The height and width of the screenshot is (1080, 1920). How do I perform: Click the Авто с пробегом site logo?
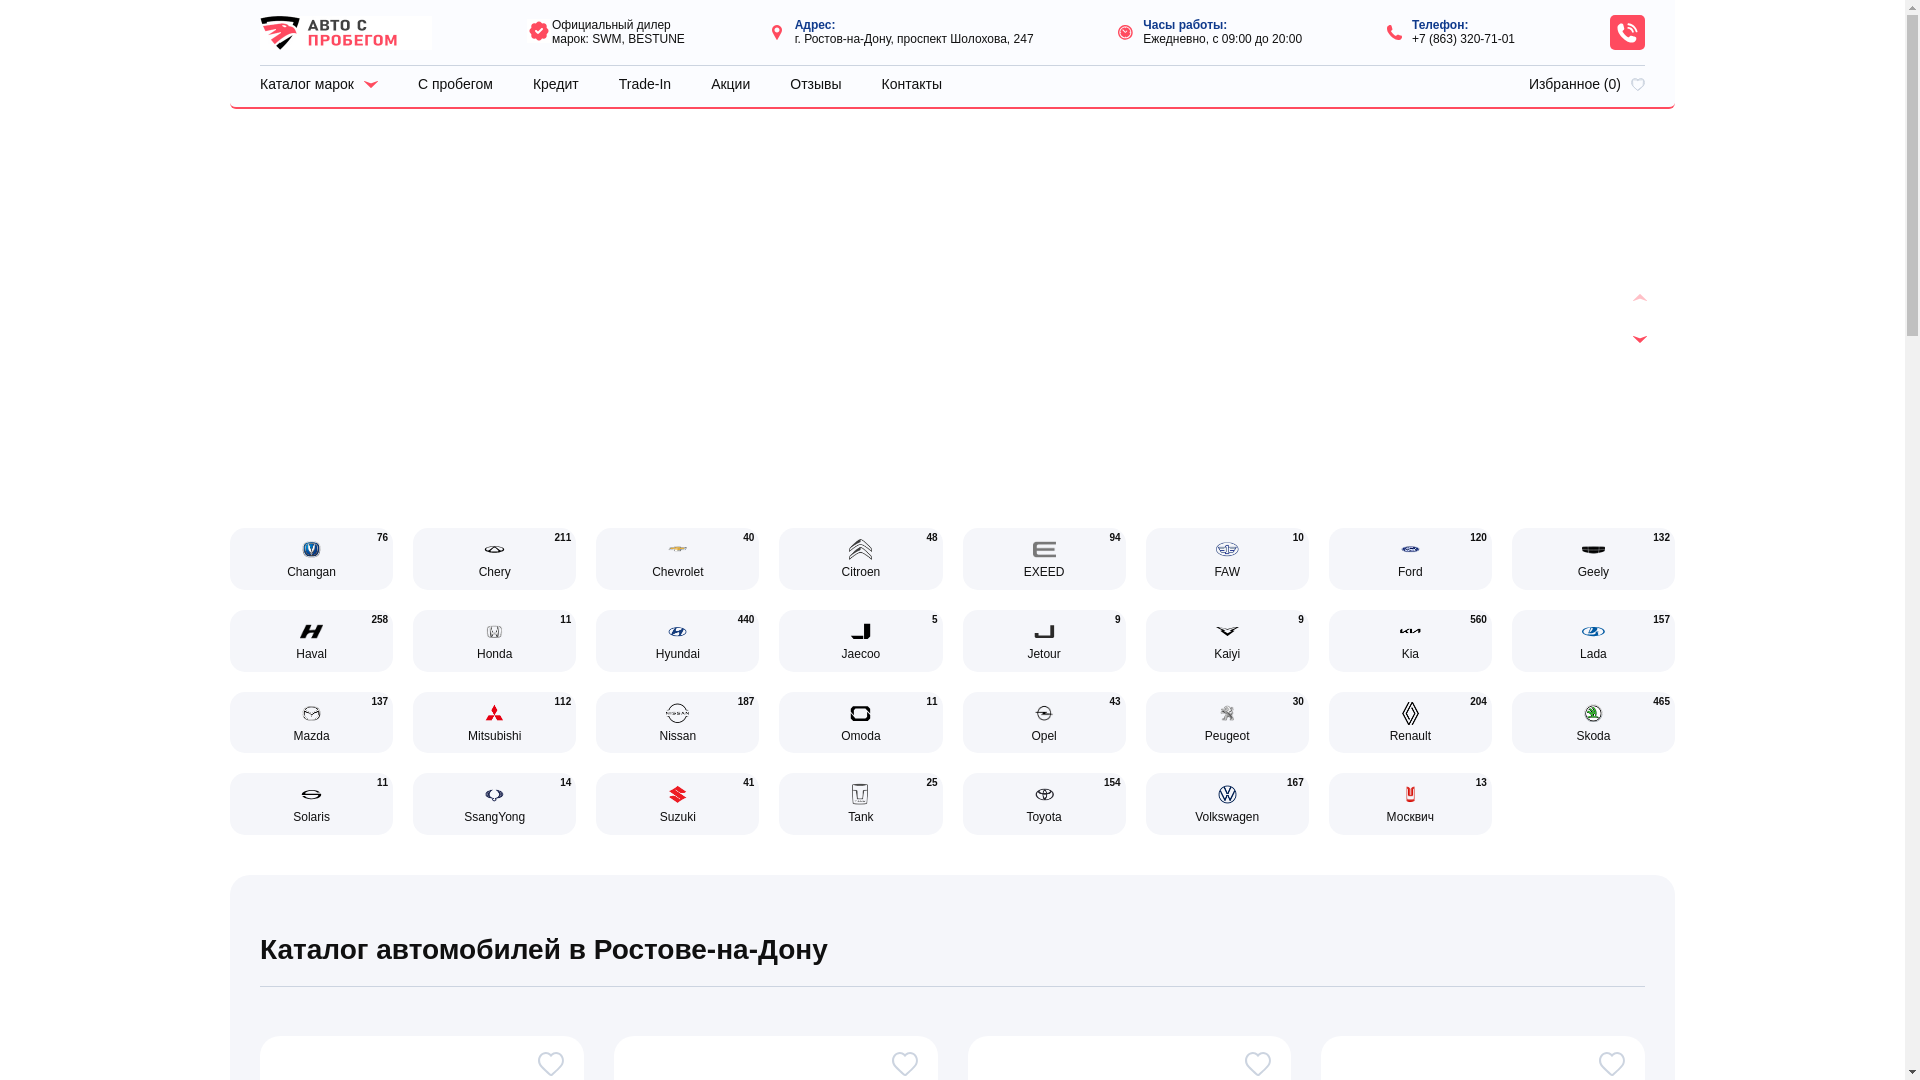coord(345,33)
